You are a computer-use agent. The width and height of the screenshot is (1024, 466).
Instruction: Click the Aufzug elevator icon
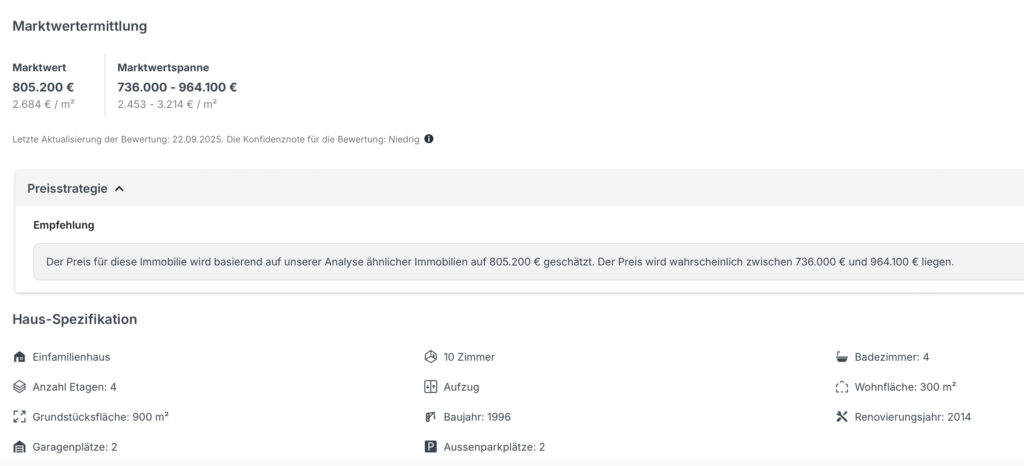[431, 387]
